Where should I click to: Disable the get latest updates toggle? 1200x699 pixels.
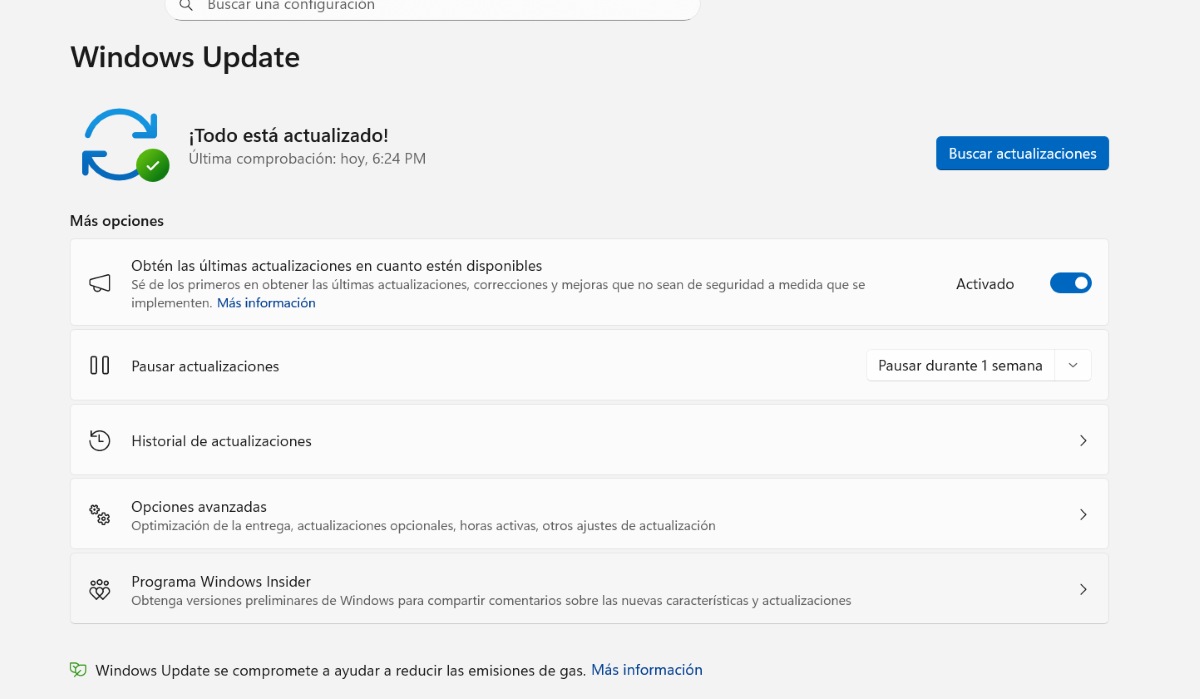tap(1070, 283)
